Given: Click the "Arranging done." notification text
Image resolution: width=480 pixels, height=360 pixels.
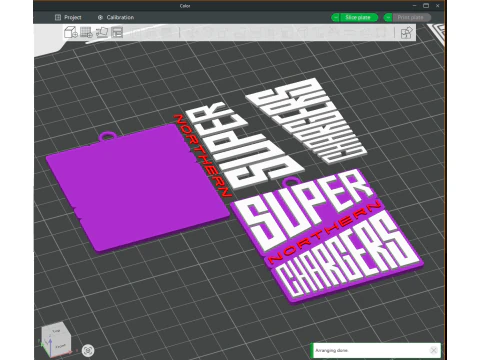Looking at the screenshot, I should tap(332, 350).
